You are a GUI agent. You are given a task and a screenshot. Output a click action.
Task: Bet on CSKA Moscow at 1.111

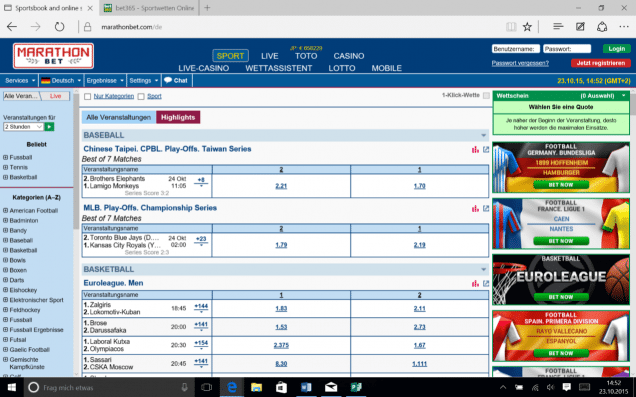tap(419, 364)
